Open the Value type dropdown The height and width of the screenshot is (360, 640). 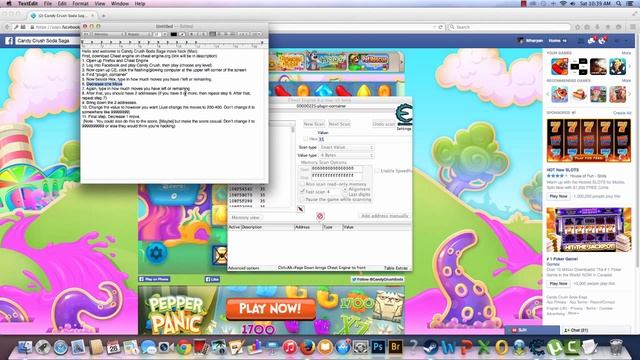click(x=346, y=156)
